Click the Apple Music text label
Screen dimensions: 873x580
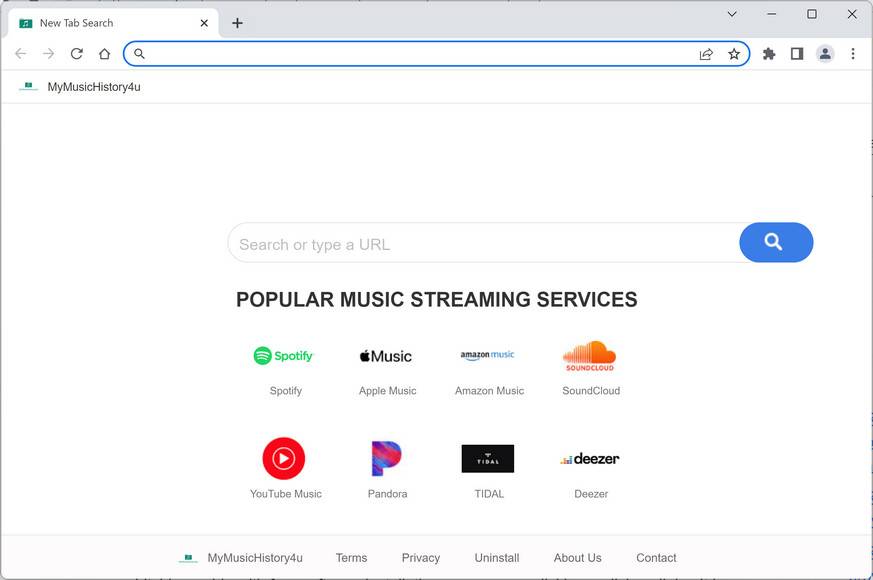[388, 391]
